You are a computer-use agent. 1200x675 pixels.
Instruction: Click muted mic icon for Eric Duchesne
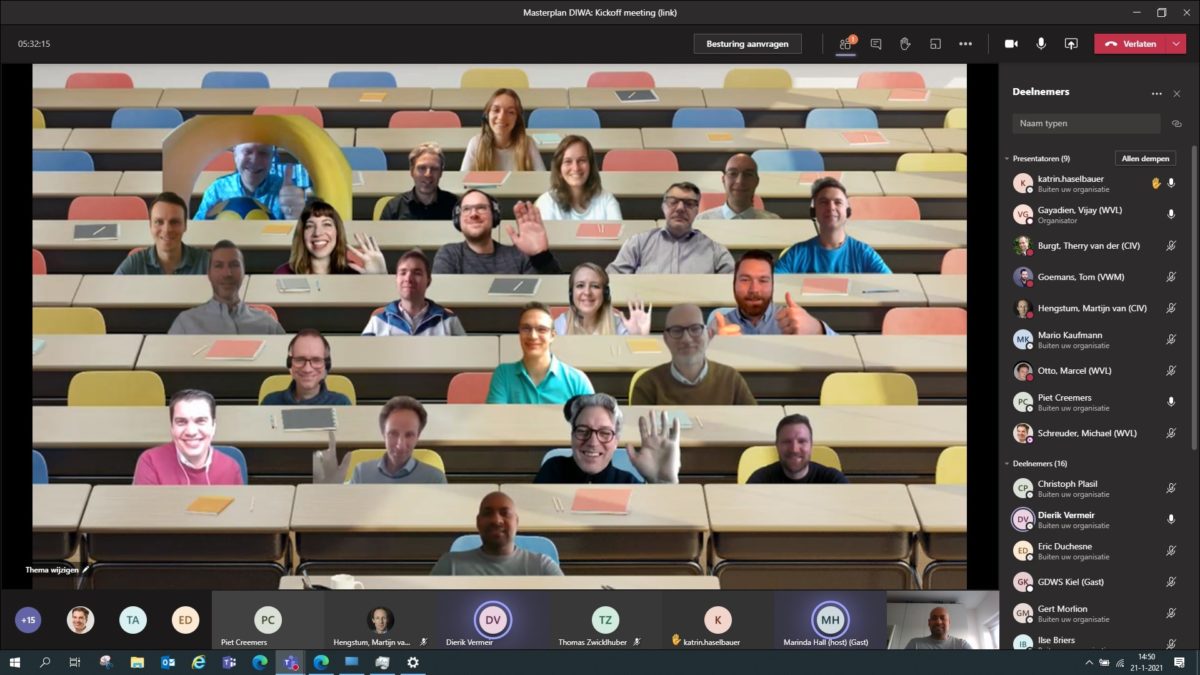click(x=1171, y=550)
